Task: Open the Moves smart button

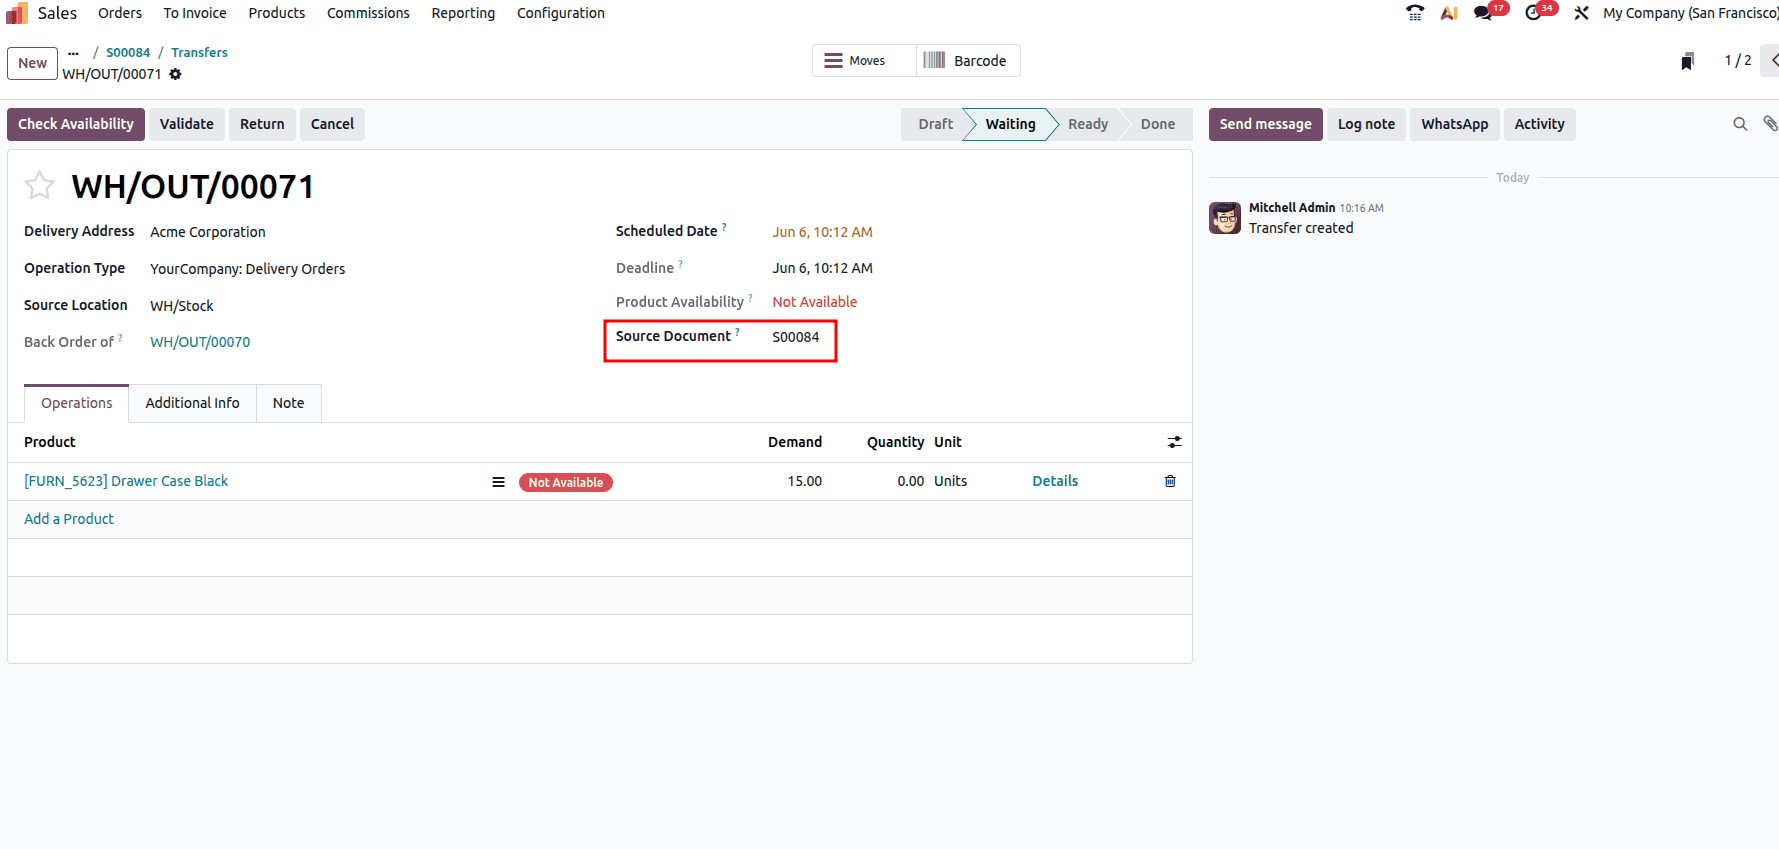Action: (865, 61)
